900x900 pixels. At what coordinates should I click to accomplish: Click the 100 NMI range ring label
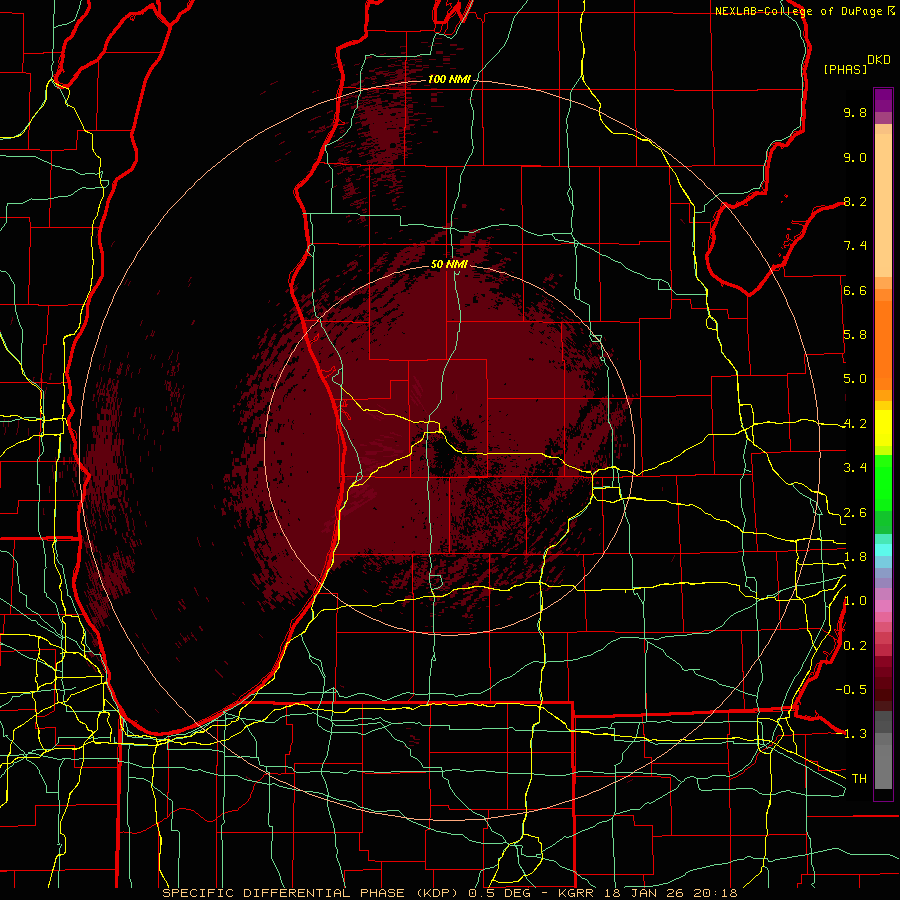[449, 79]
